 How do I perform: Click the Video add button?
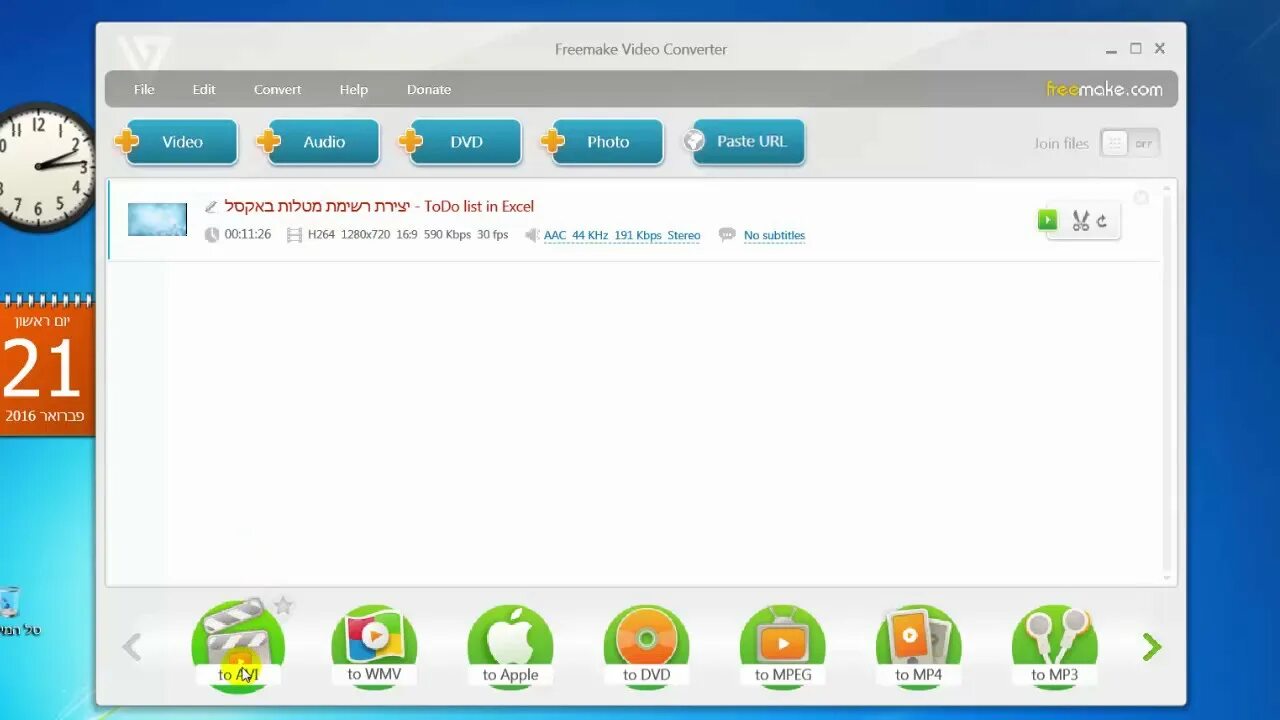pyautogui.click(x=176, y=142)
